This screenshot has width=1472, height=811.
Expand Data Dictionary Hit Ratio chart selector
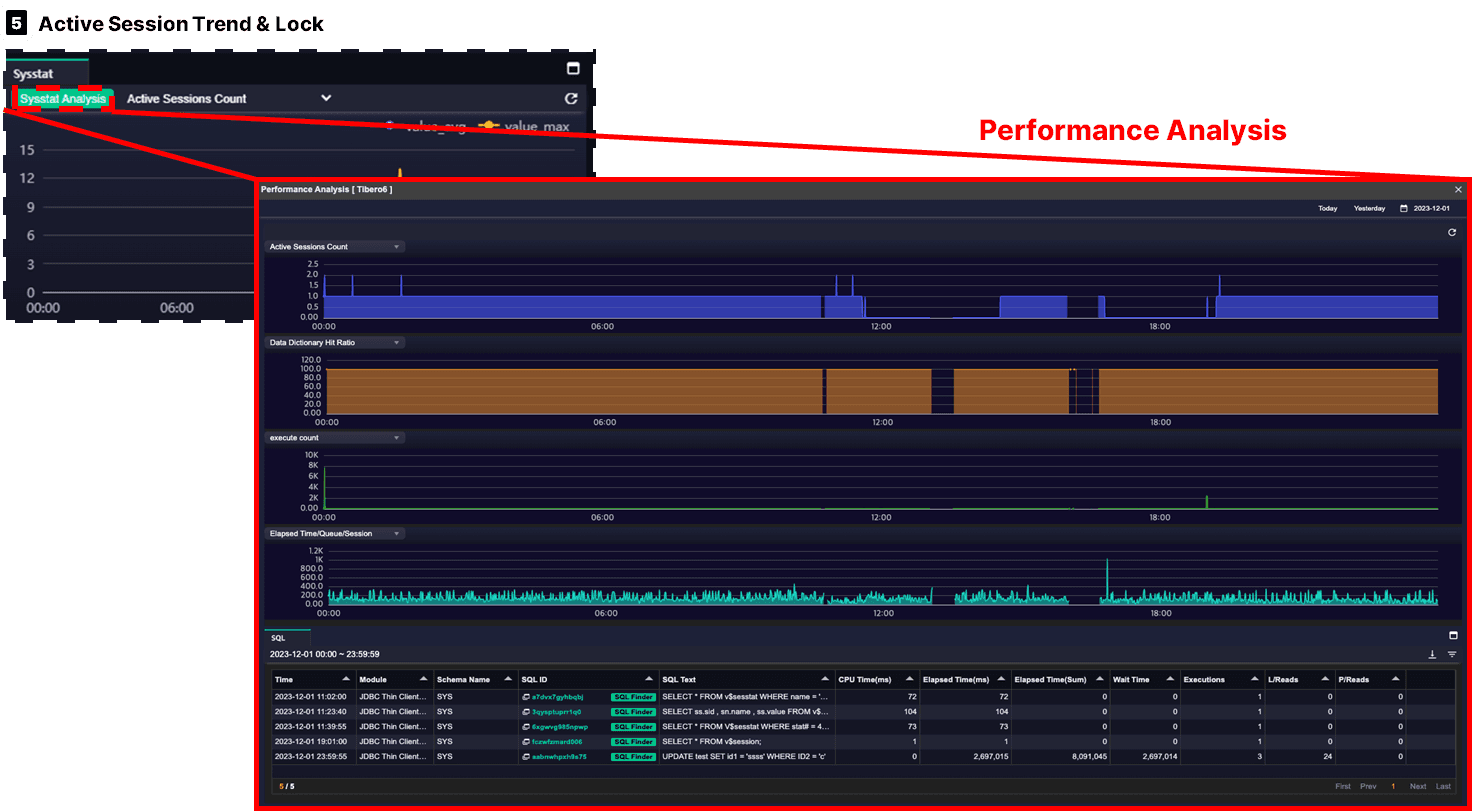click(x=334, y=342)
